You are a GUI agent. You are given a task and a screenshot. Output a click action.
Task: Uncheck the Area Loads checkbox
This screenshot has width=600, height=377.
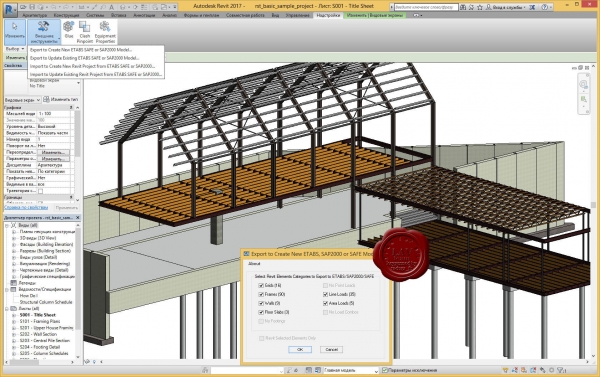[x=325, y=304]
